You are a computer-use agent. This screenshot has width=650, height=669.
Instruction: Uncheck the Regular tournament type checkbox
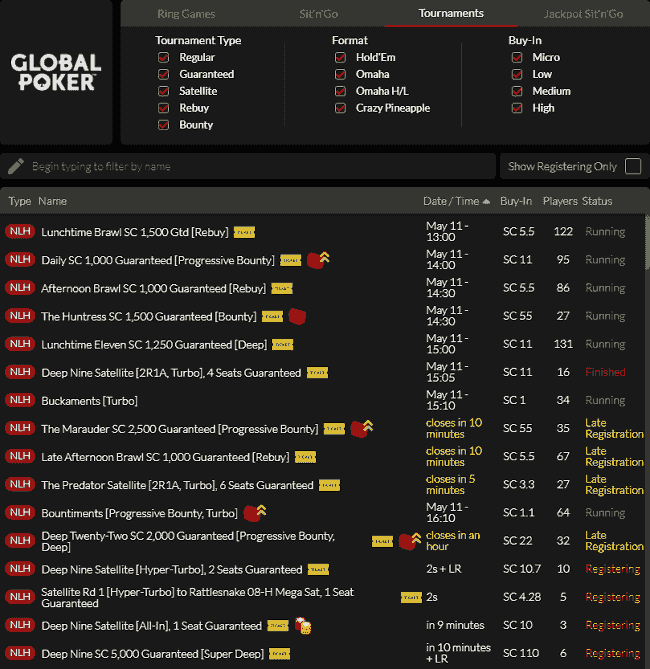click(163, 57)
